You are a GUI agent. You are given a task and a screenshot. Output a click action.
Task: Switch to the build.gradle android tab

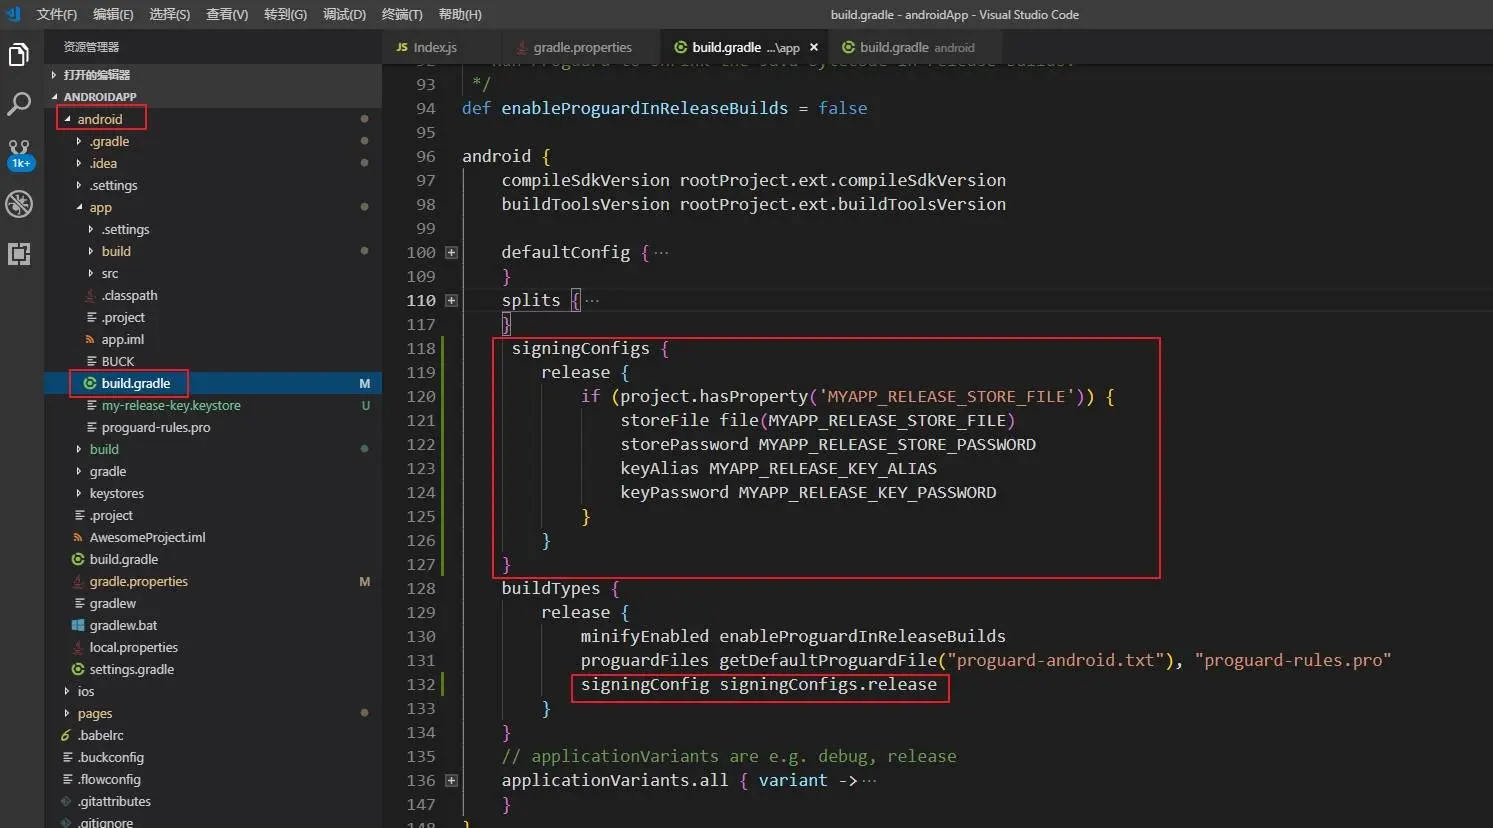(x=916, y=47)
